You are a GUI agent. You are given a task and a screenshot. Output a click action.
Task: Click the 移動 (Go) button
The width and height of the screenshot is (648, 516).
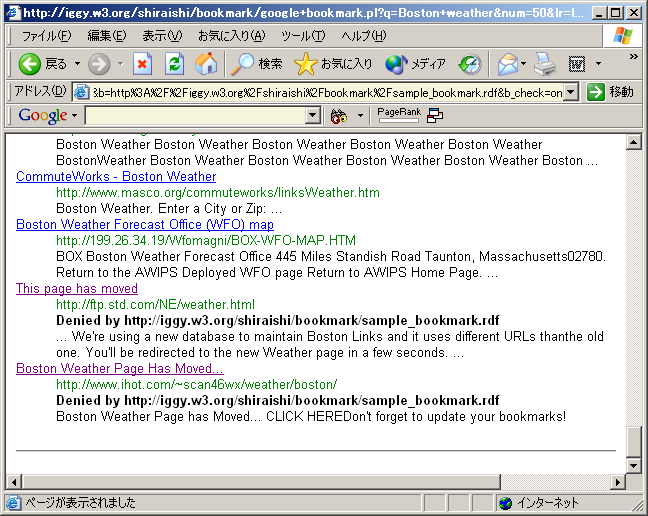[x=610, y=92]
